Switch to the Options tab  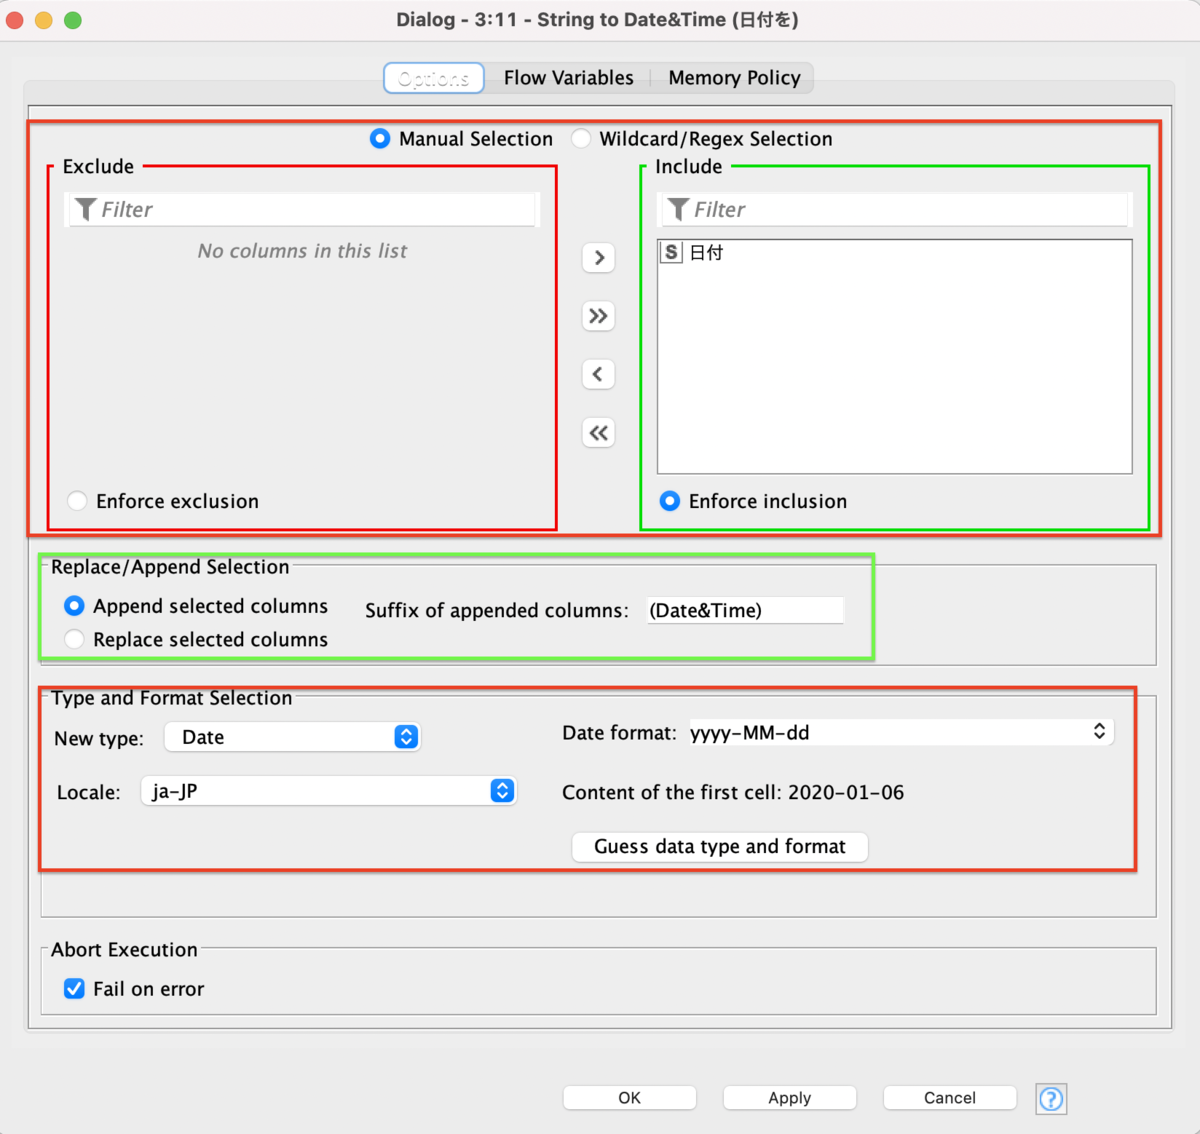tap(434, 78)
